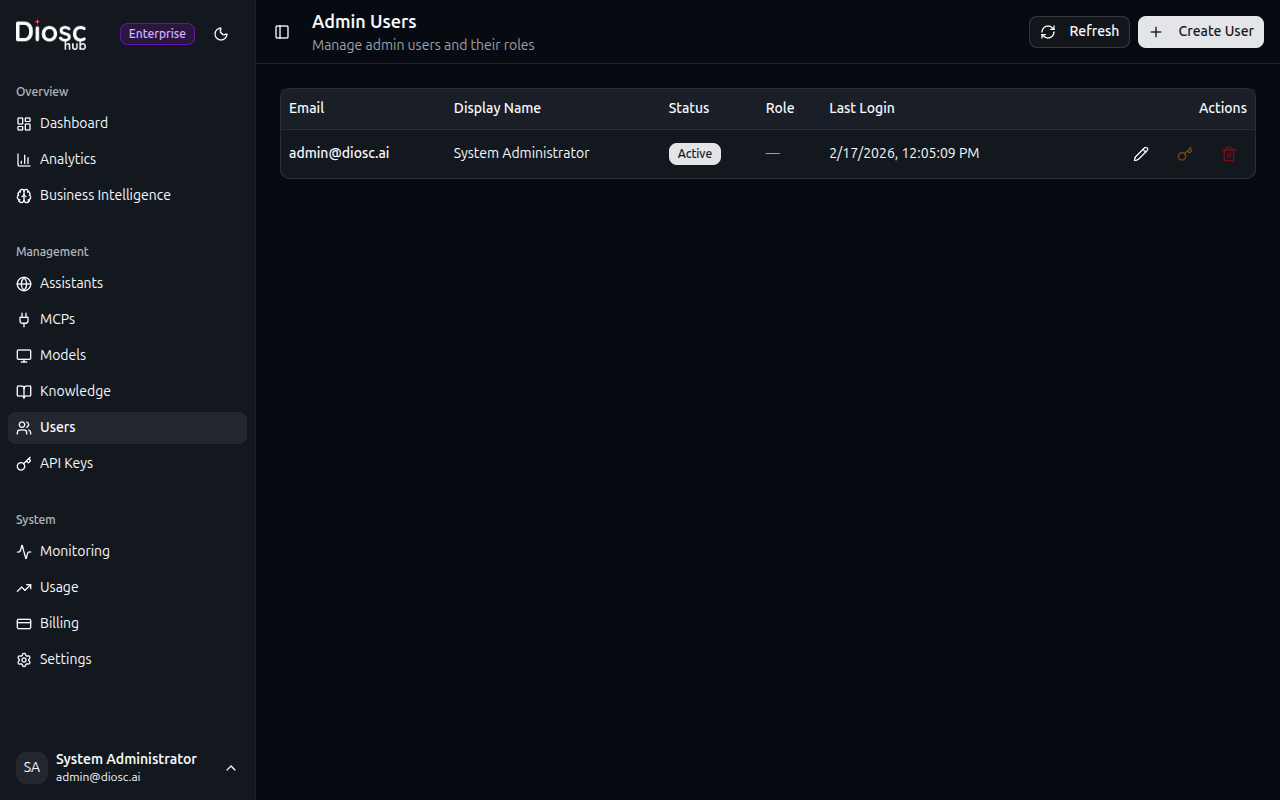Click the Enterprise plan badge
Image resolution: width=1280 pixels, height=800 pixels.
coord(157,33)
